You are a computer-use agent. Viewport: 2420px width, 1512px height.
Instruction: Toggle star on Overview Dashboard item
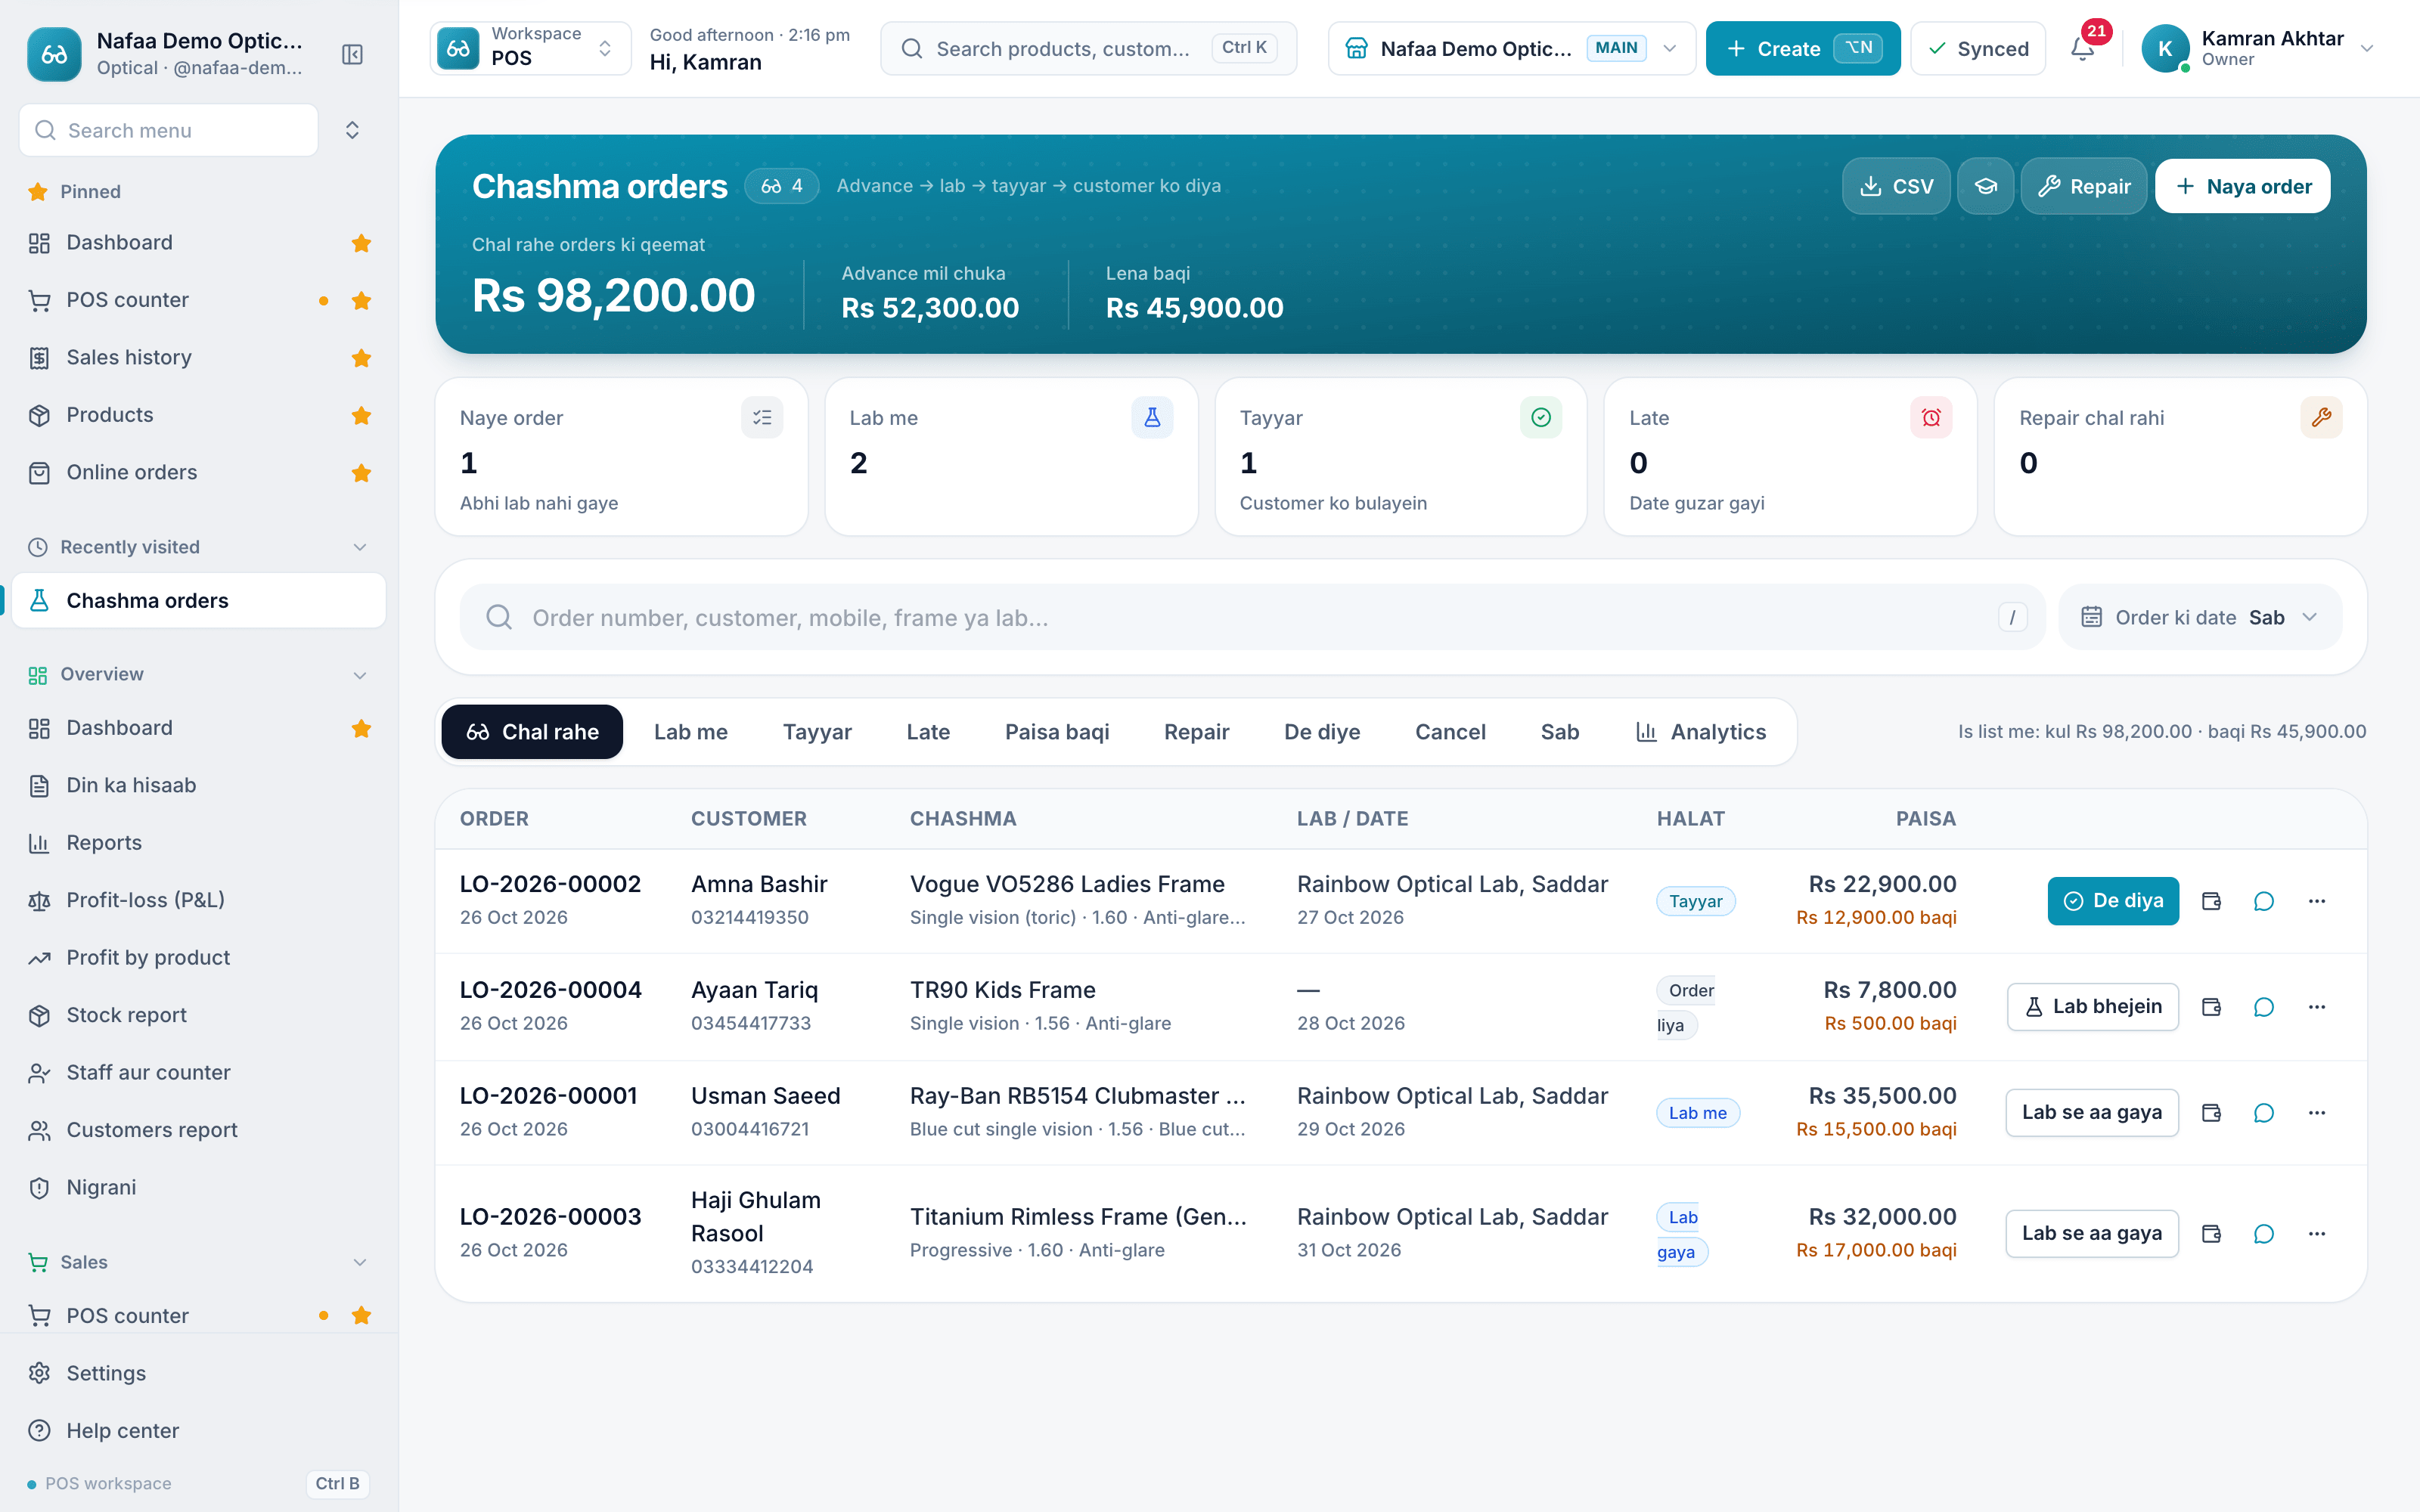point(361,728)
